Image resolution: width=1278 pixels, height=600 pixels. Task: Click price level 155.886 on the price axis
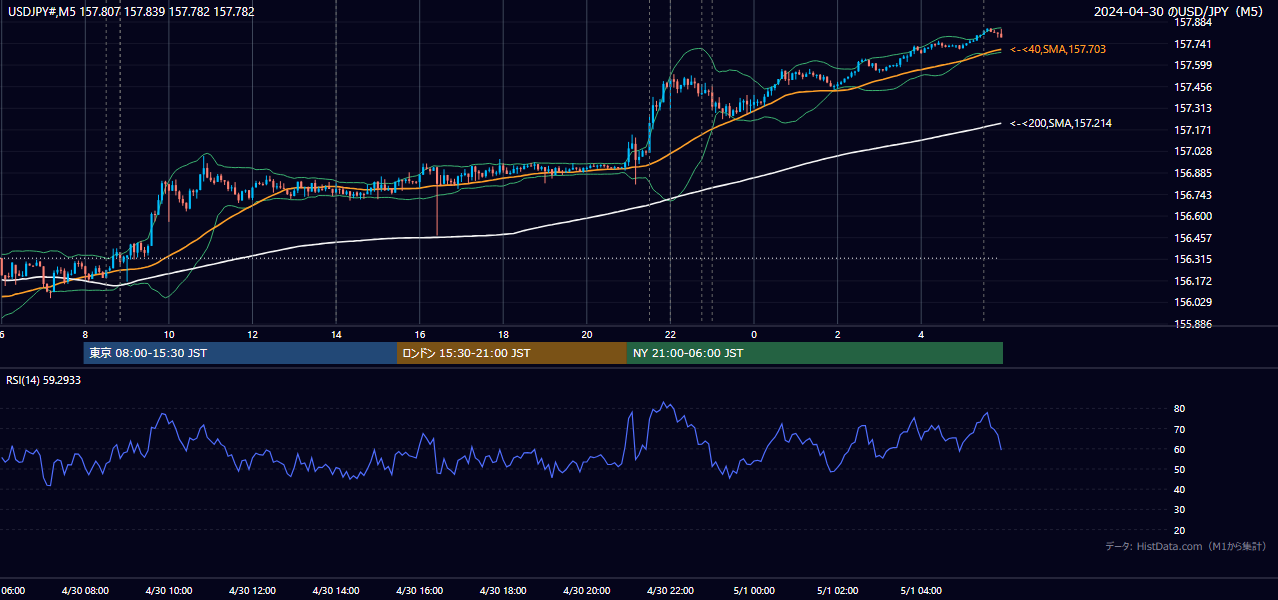click(x=1193, y=324)
